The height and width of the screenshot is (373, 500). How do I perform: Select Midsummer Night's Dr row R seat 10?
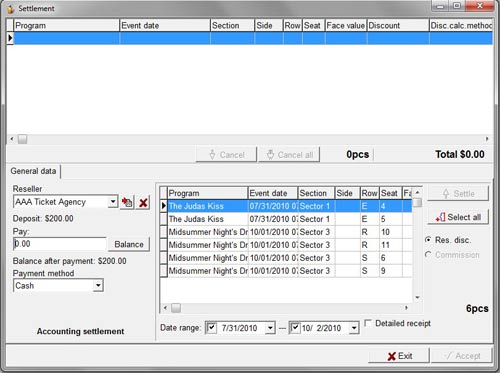pos(289,232)
